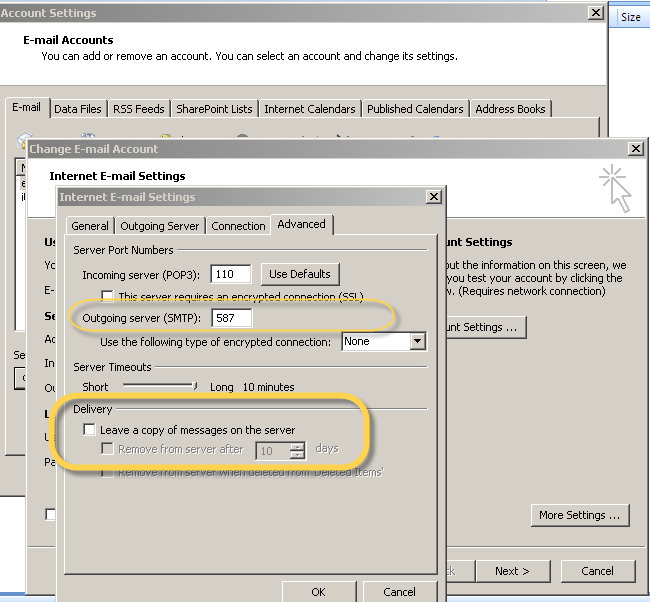Toggle 'Remove from server after' checkbox
The image size is (650, 602).
tap(107, 449)
